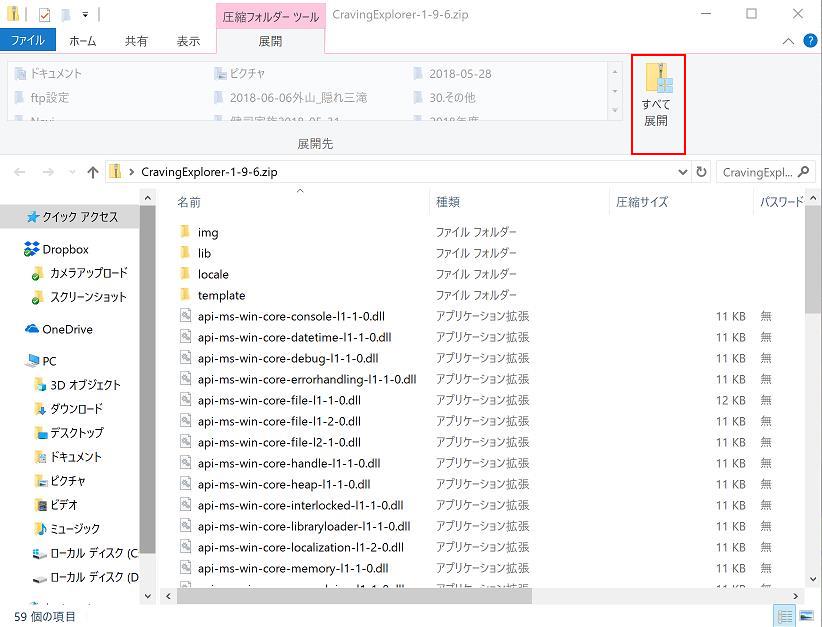The height and width of the screenshot is (627, 822).
Task: Click the Forward navigation arrow
Action: pyautogui.click(x=48, y=172)
